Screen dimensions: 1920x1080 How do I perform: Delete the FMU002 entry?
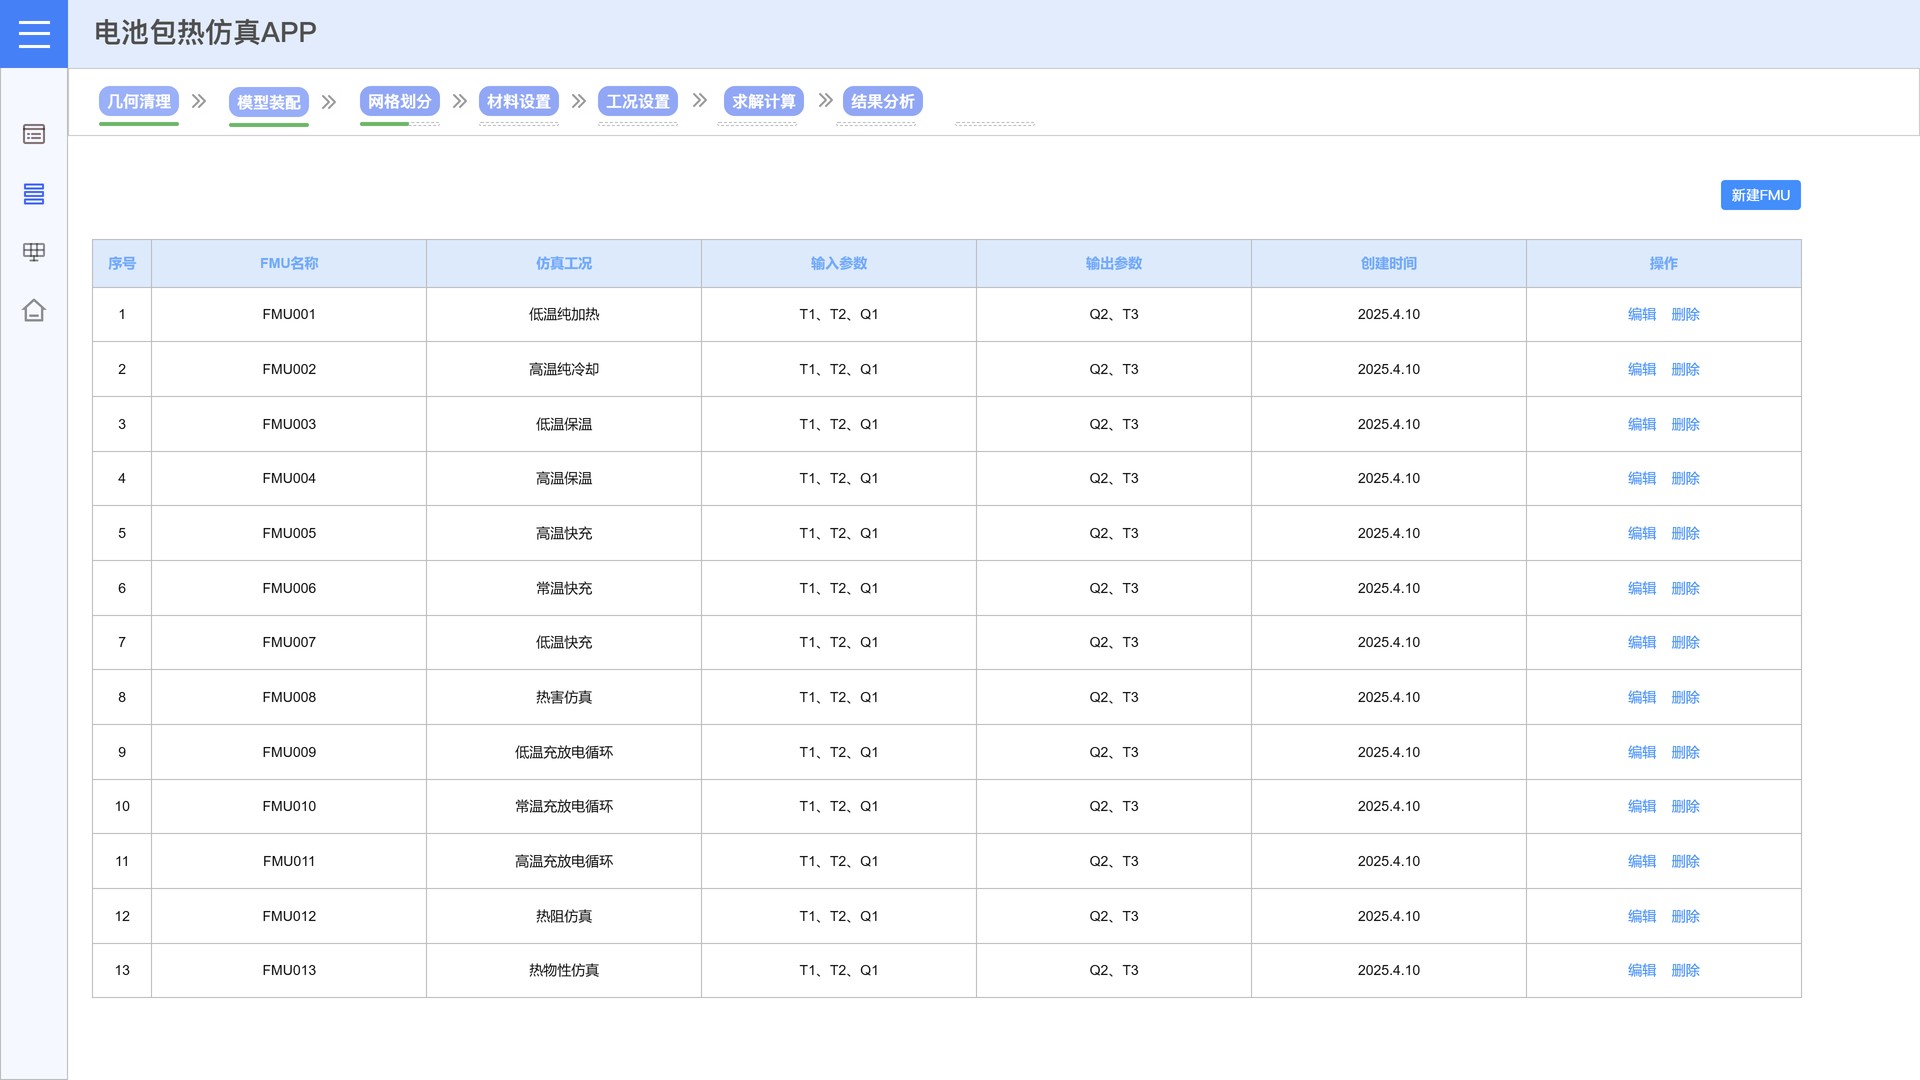click(1686, 370)
